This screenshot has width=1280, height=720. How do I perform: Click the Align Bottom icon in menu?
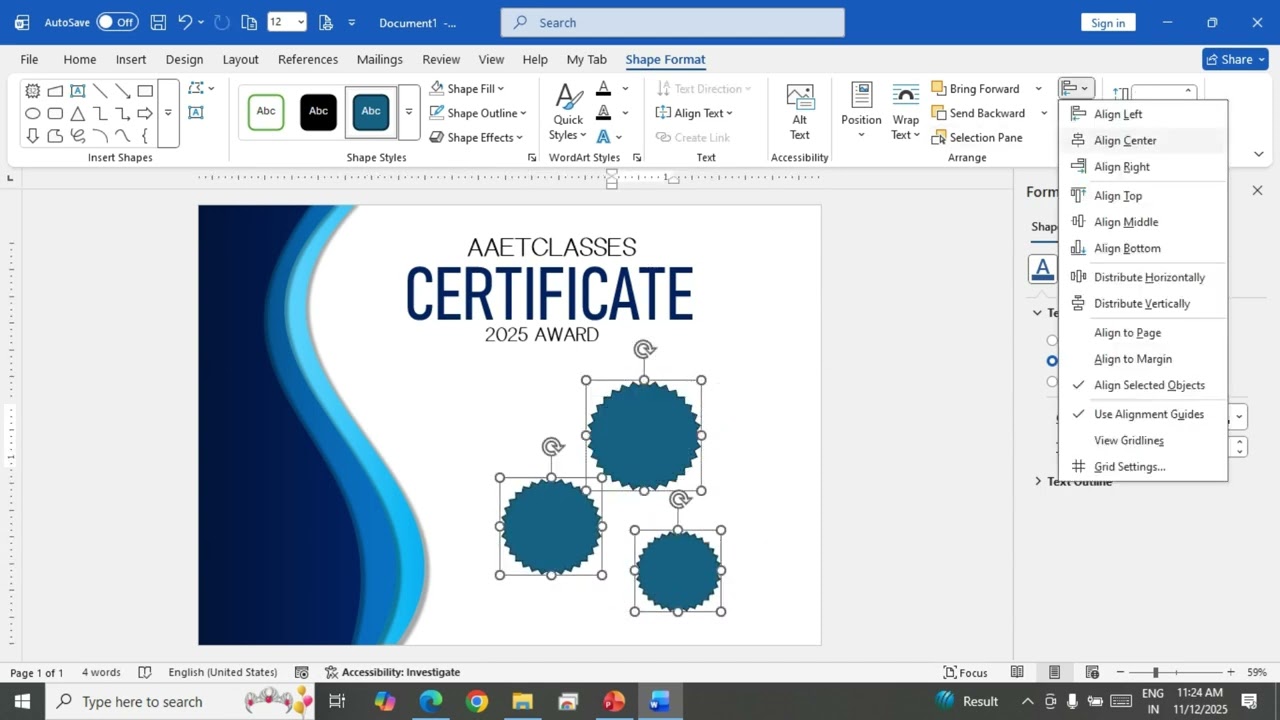coord(1078,248)
